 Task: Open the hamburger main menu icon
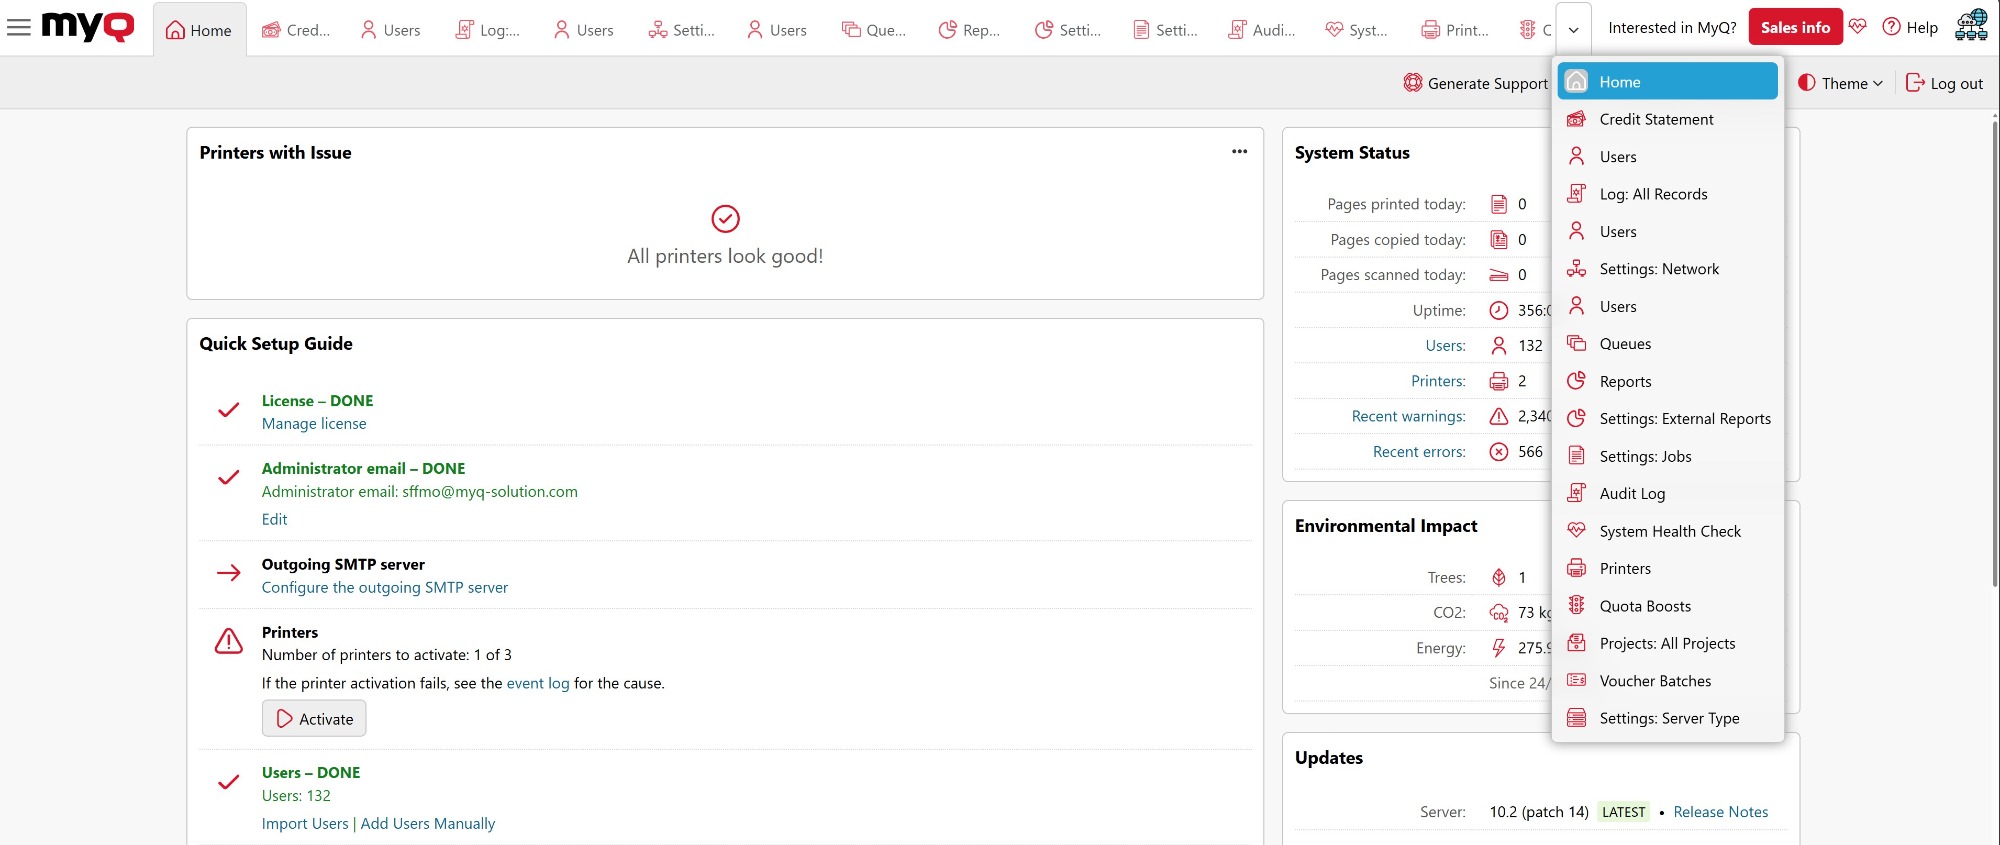pyautogui.click(x=19, y=28)
